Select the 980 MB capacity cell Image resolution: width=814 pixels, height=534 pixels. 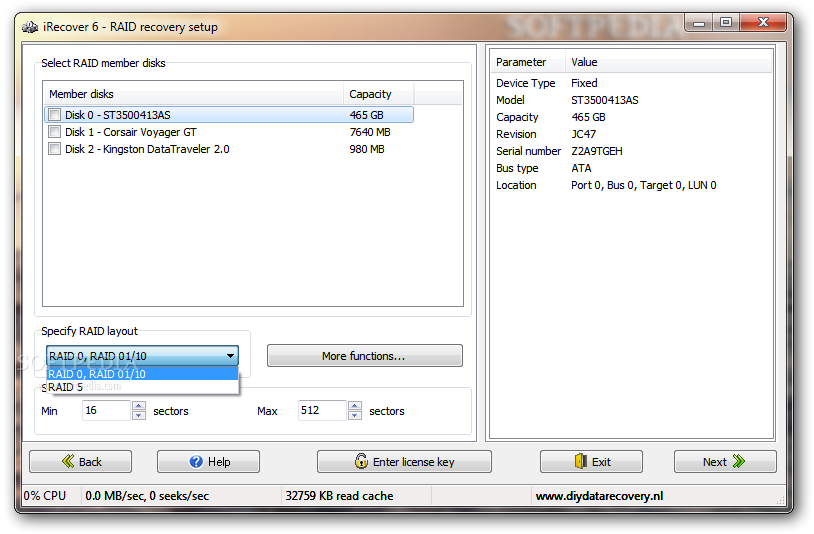(x=367, y=149)
